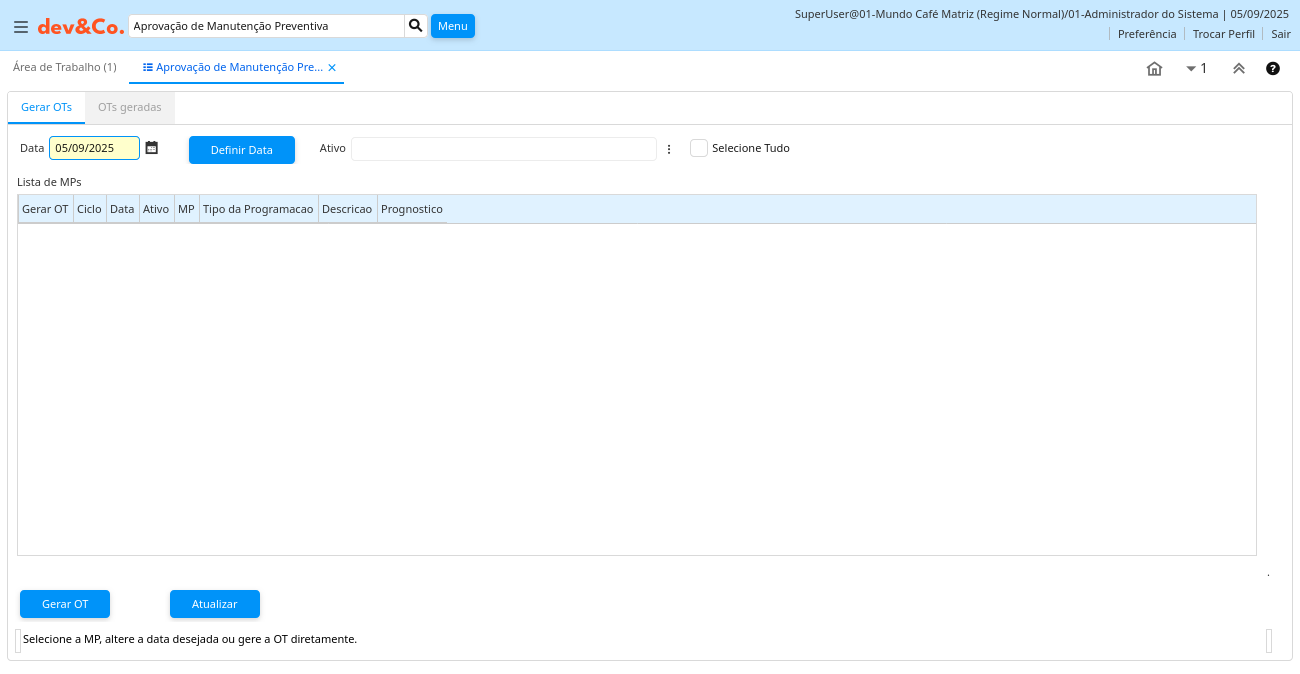This screenshot has height=674, width=1300.
Task: Open the help question mark icon
Action: tap(1273, 69)
